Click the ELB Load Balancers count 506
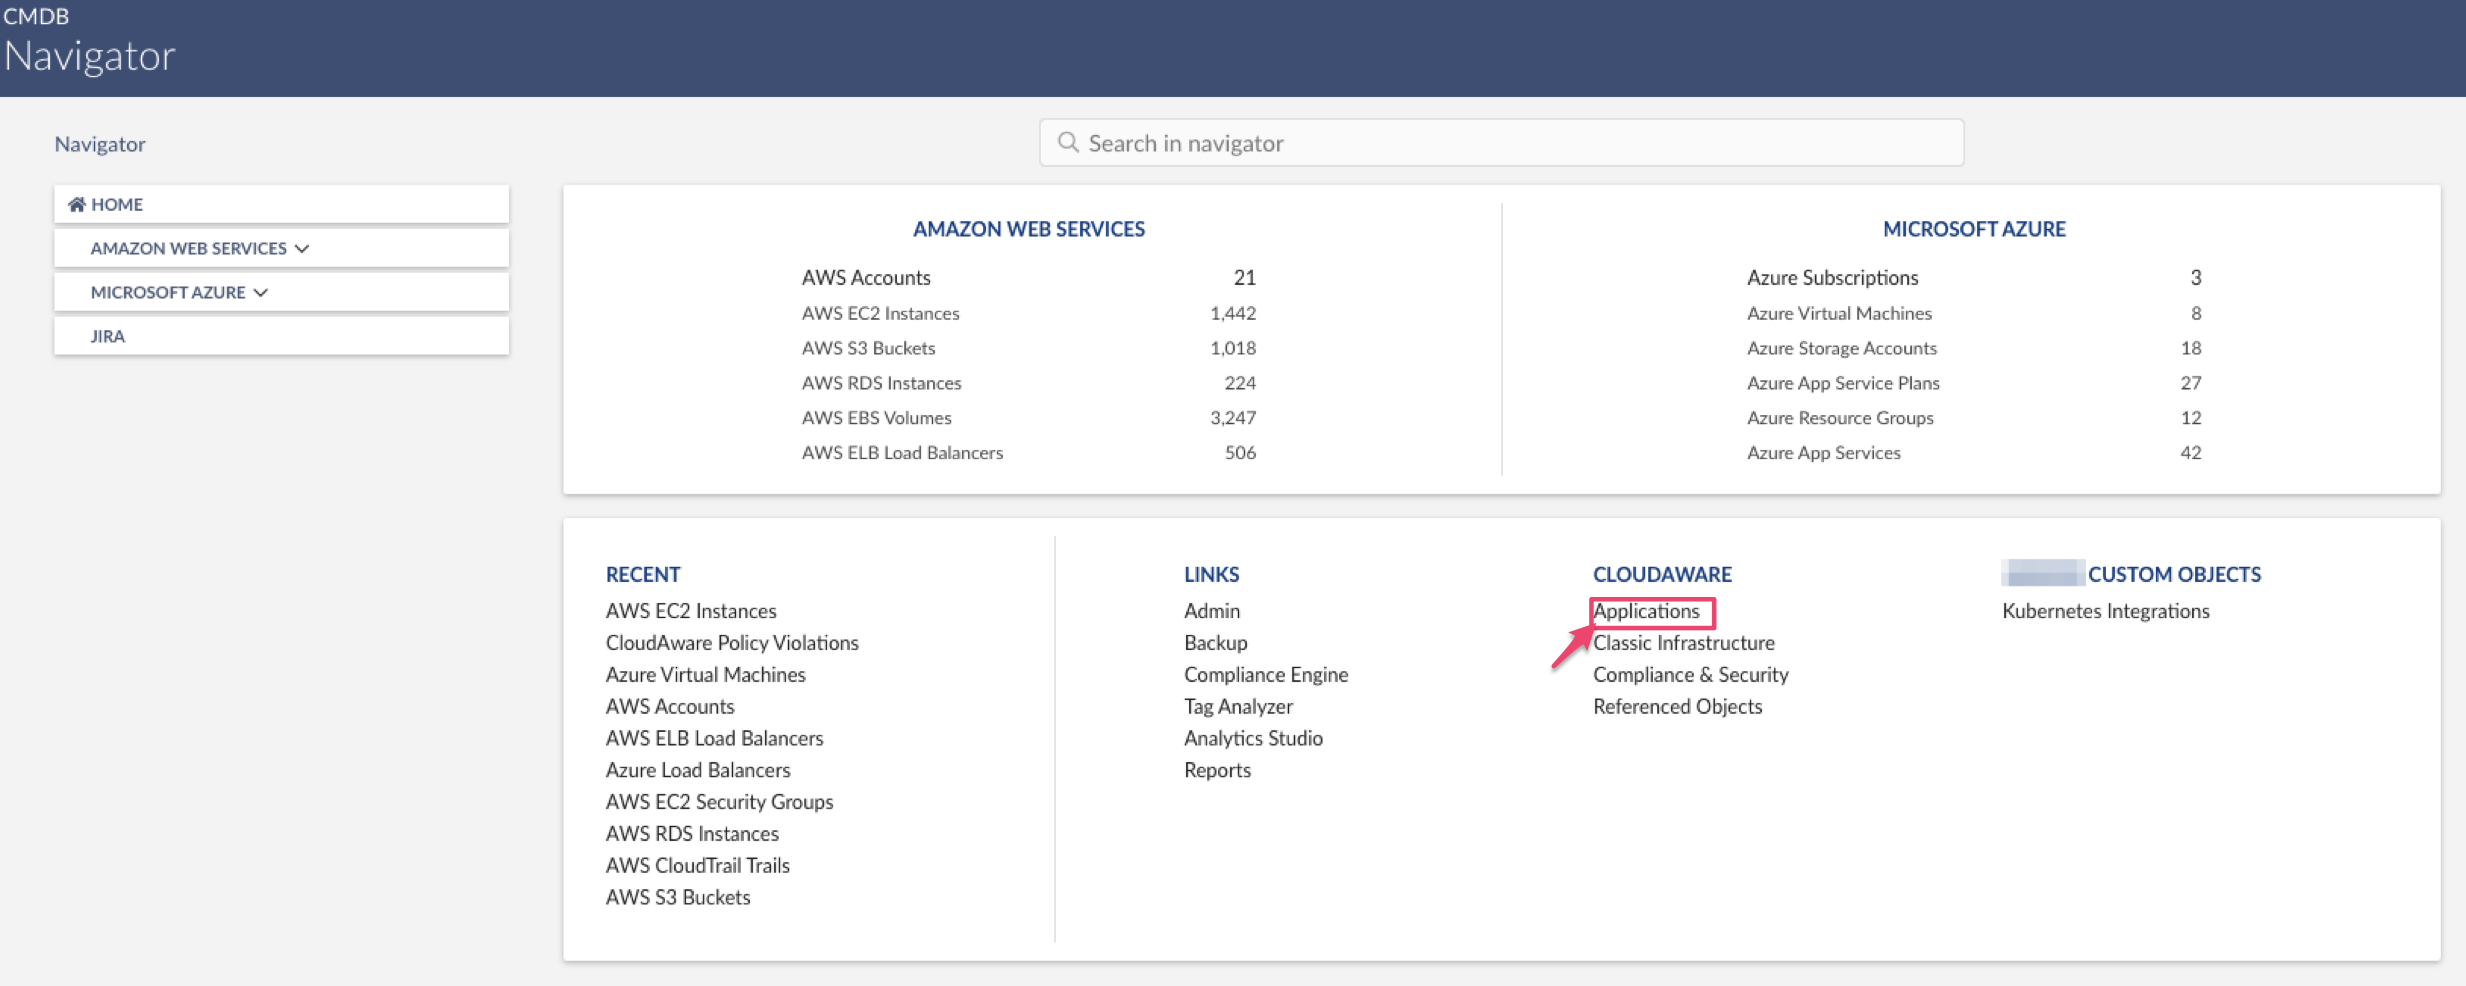 pyautogui.click(x=1240, y=453)
